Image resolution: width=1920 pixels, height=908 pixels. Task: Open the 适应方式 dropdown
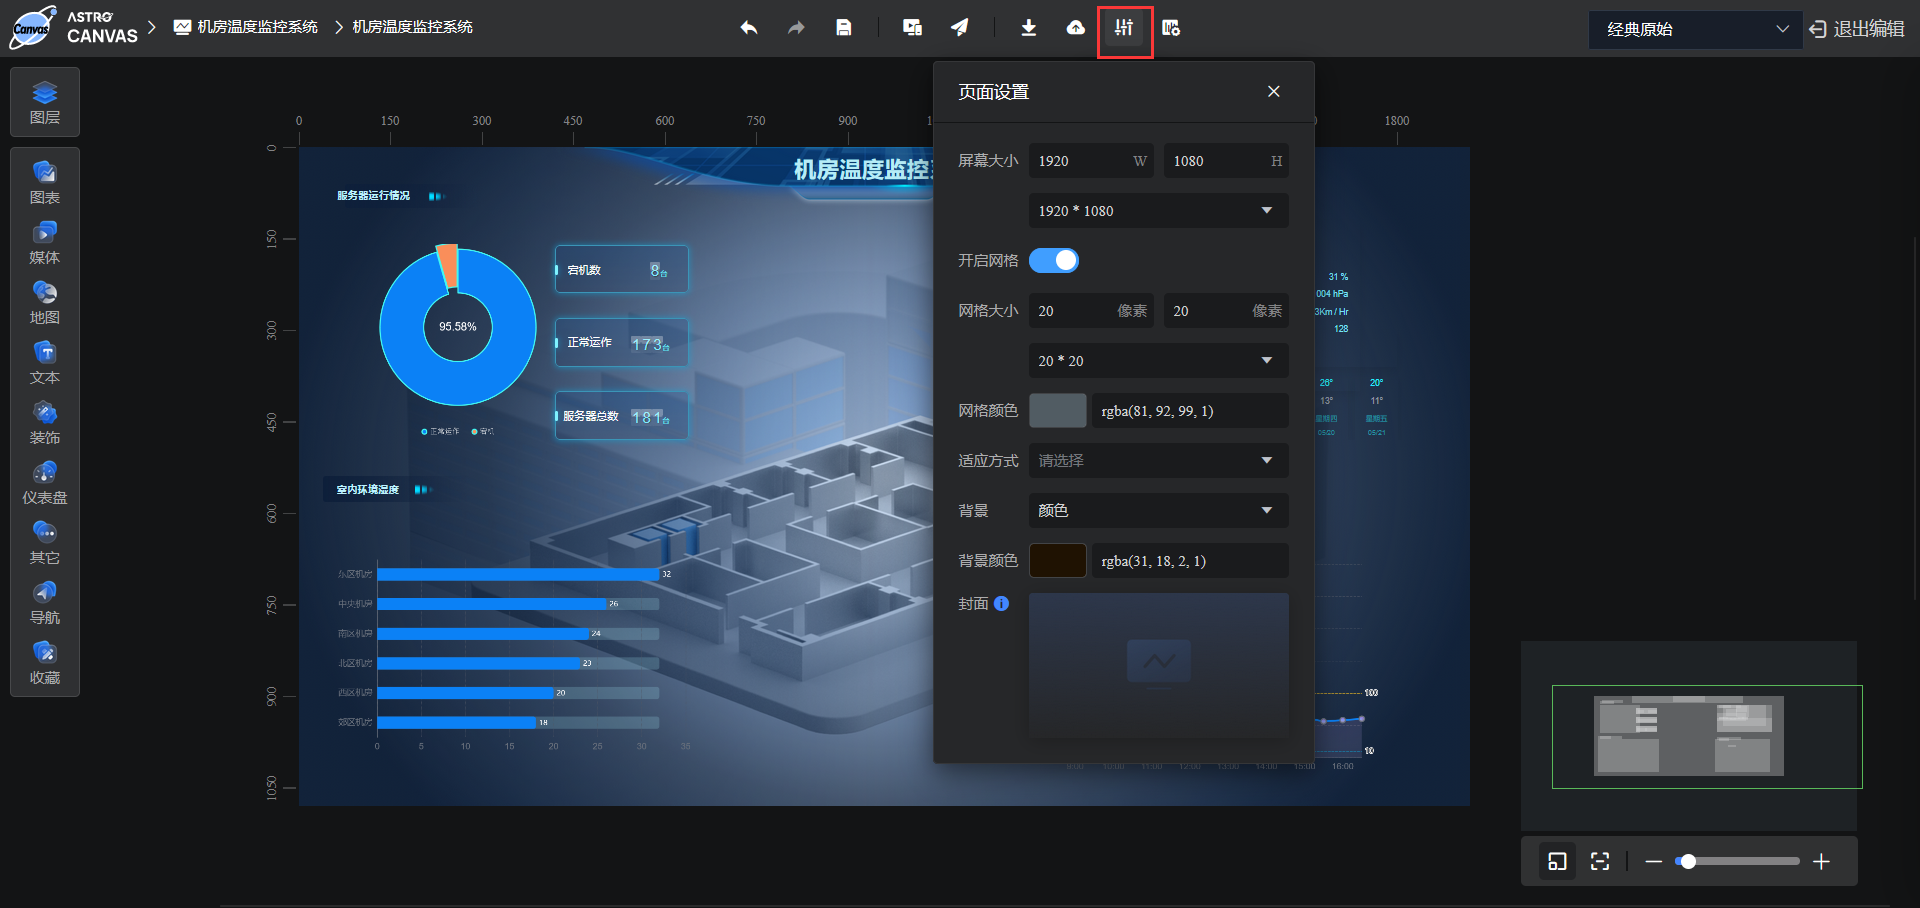1158,460
